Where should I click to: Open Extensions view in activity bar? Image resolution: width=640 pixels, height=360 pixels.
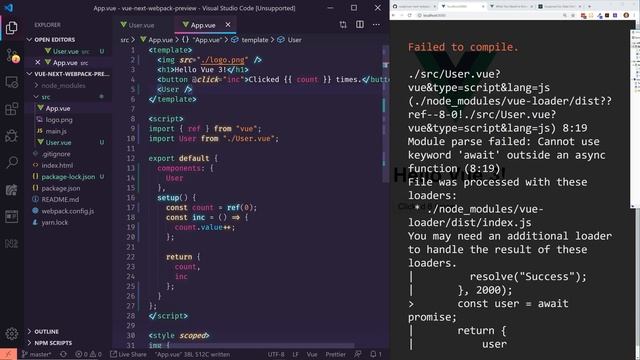pos(11,109)
